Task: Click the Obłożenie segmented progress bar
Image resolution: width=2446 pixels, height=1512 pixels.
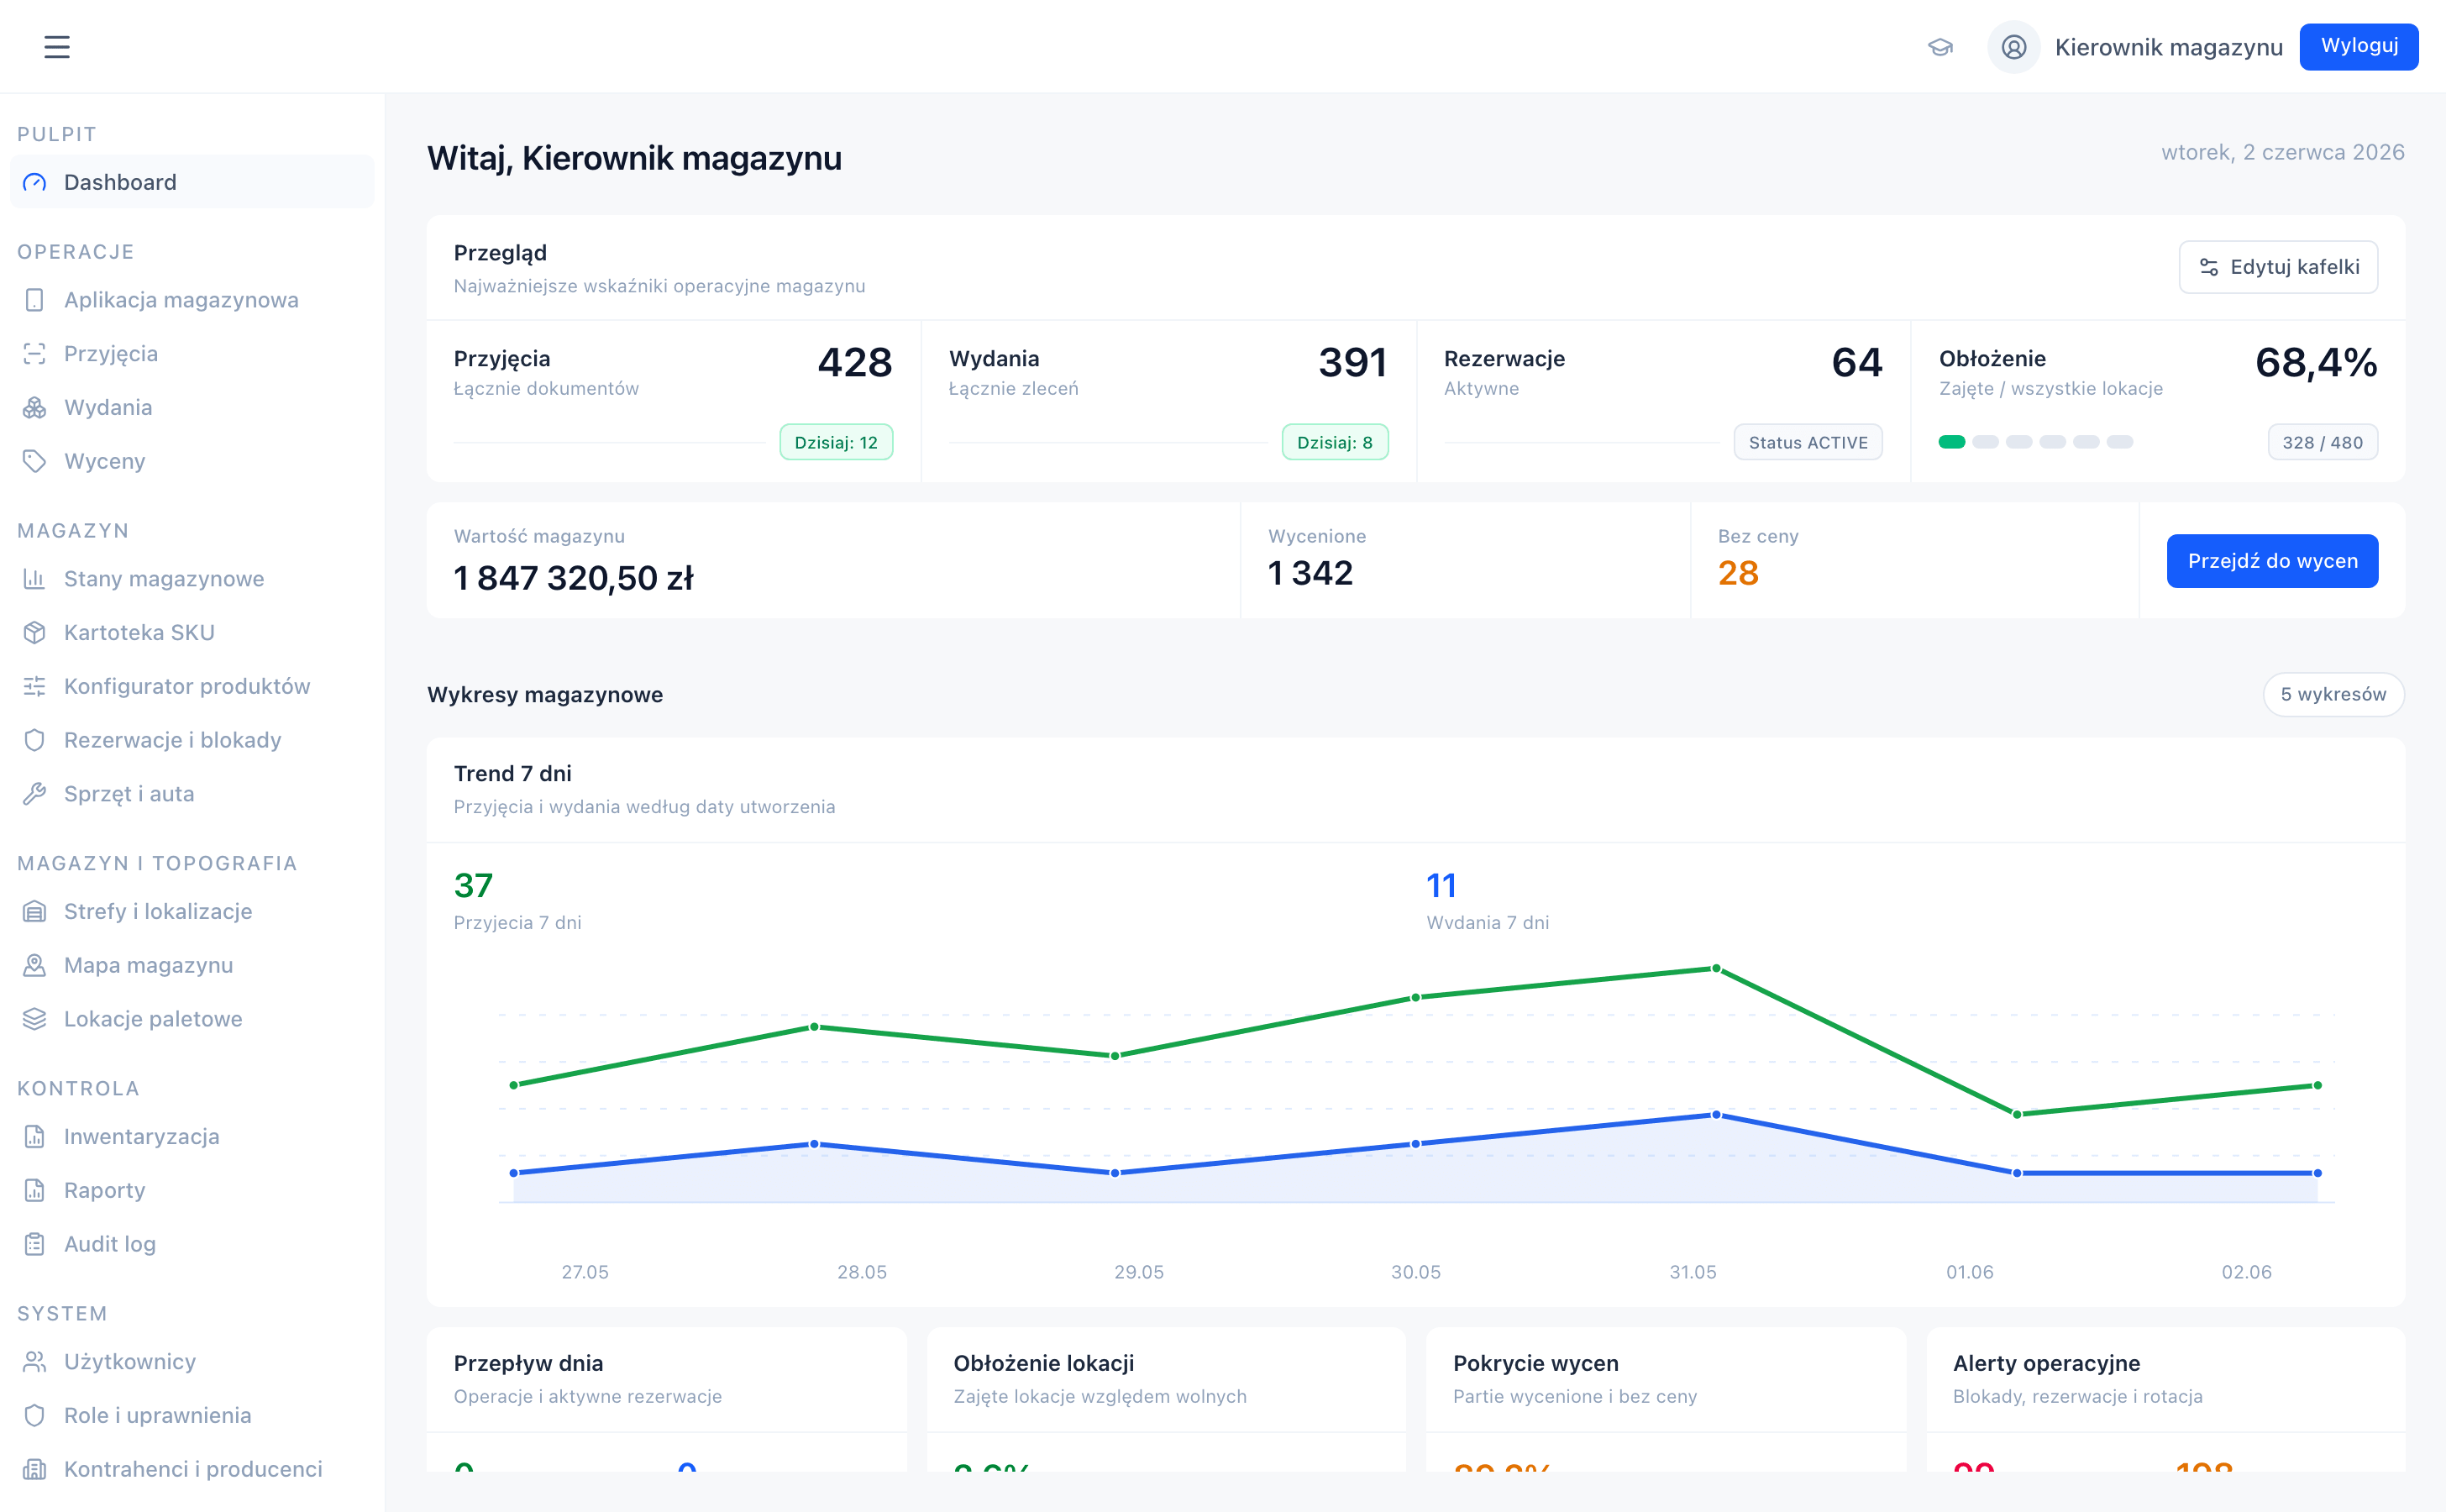Action: pyautogui.click(x=2035, y=442)
